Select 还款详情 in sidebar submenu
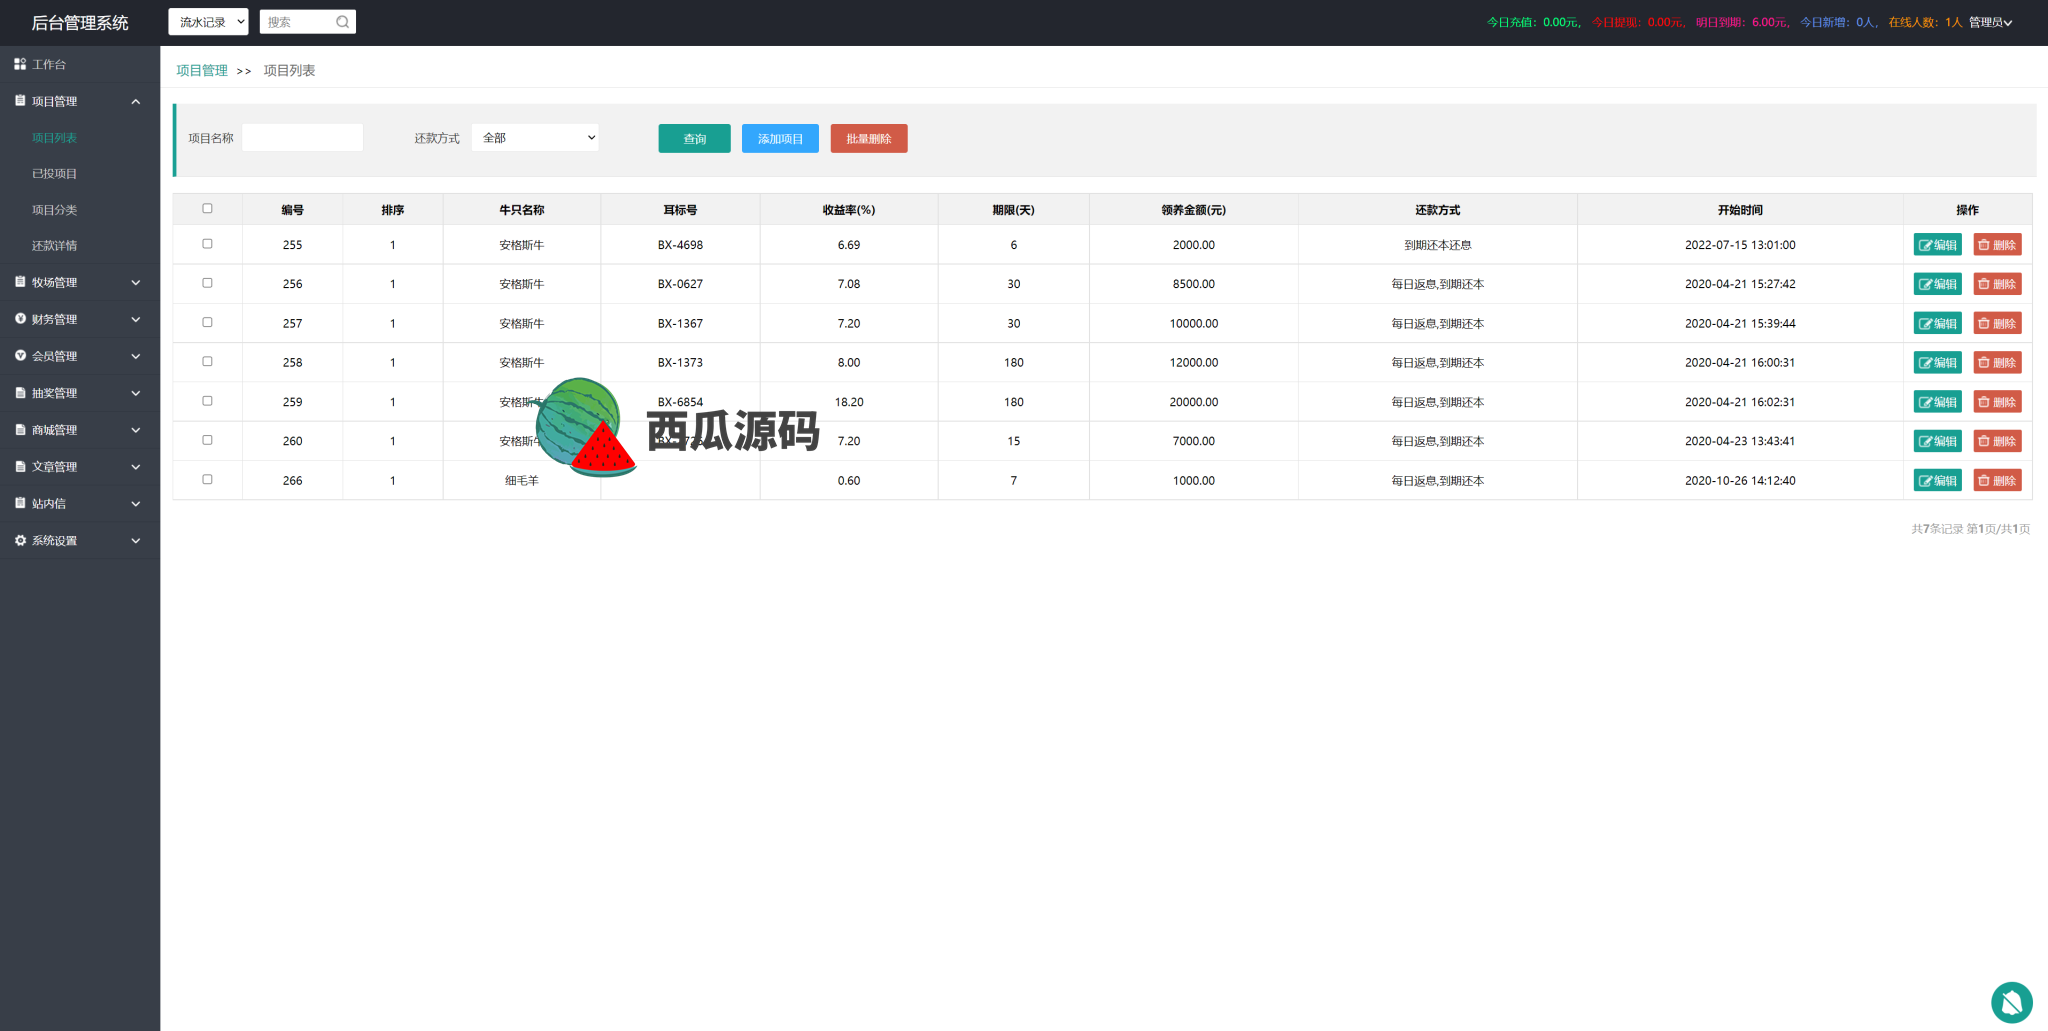The width and height of the screenshot is (2048, 1031). 54,246
